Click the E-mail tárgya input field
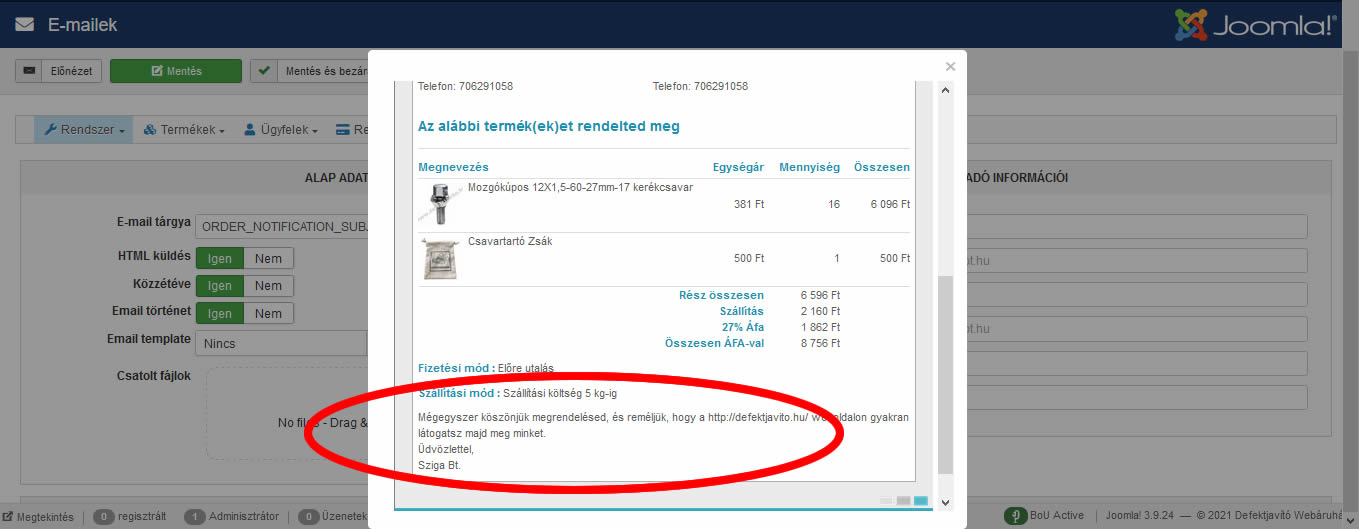Screen dimensions: 1359x529 pyautogui.click(x=282, y=227)
